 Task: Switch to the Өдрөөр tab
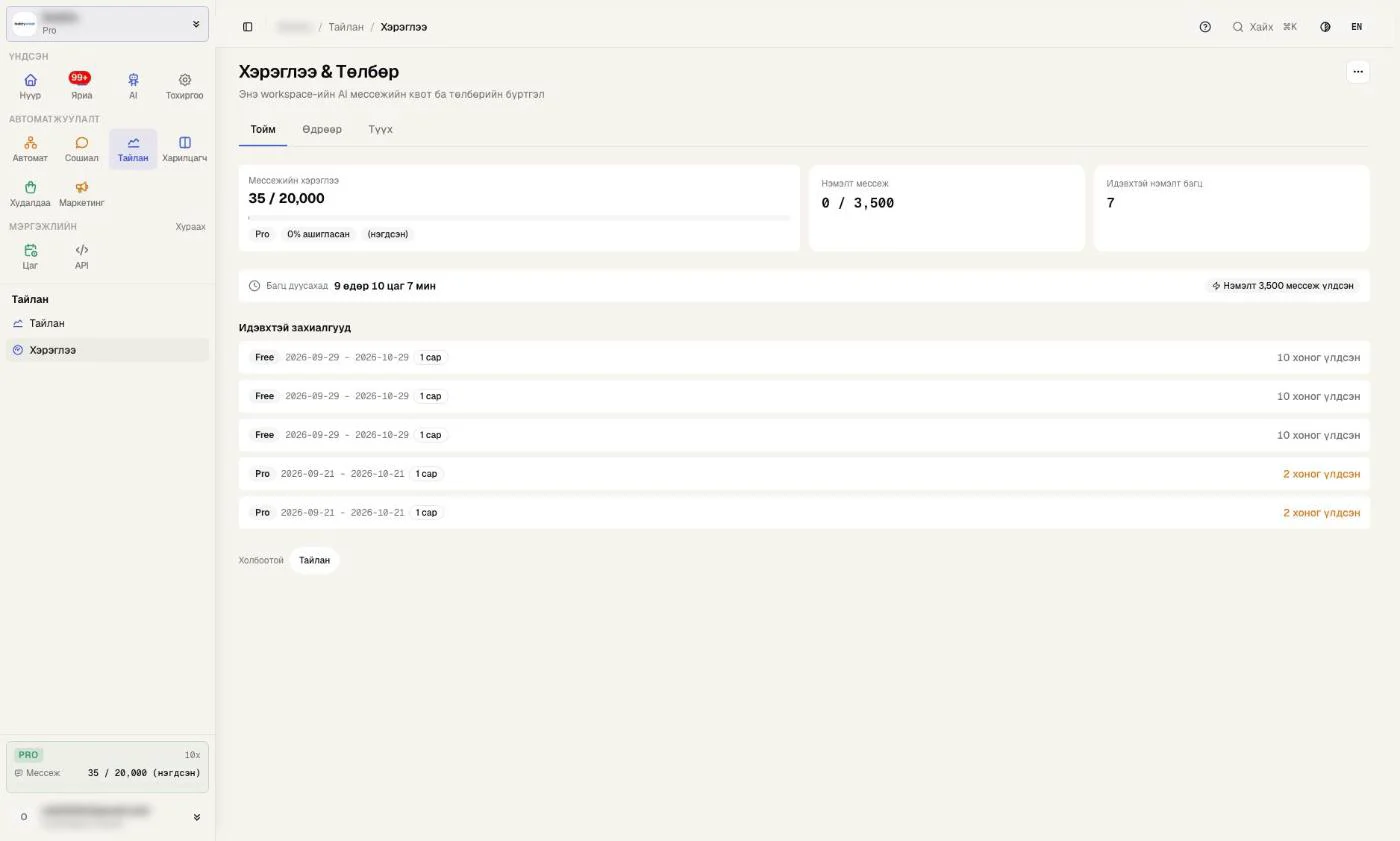322,130
